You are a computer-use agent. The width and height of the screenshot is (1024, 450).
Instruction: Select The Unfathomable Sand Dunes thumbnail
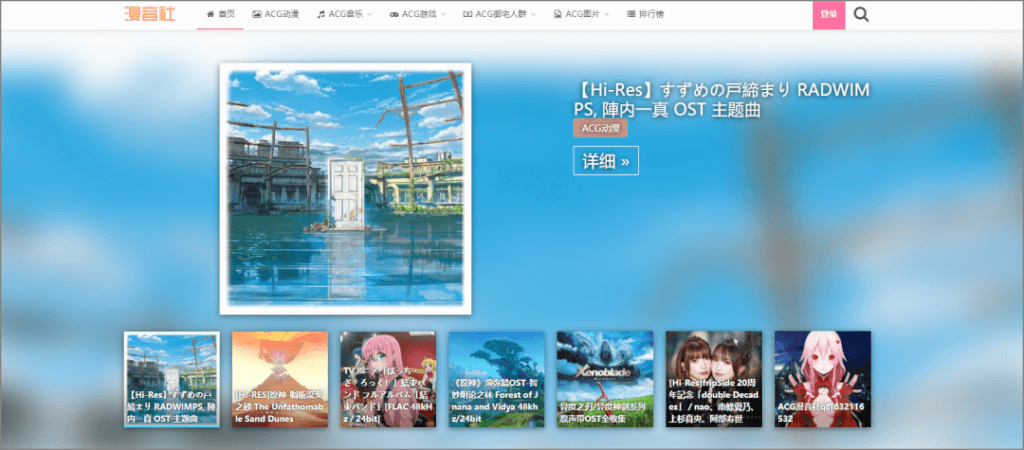(x=280, y=379)
